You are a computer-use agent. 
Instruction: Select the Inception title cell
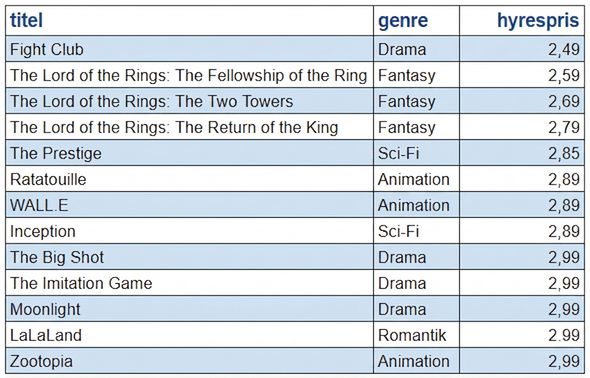click(x=189, y=231)
